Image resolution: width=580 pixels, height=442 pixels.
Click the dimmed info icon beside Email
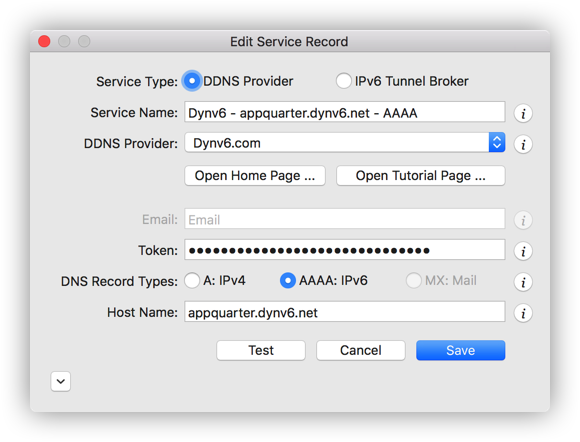(x=523, y=220)
